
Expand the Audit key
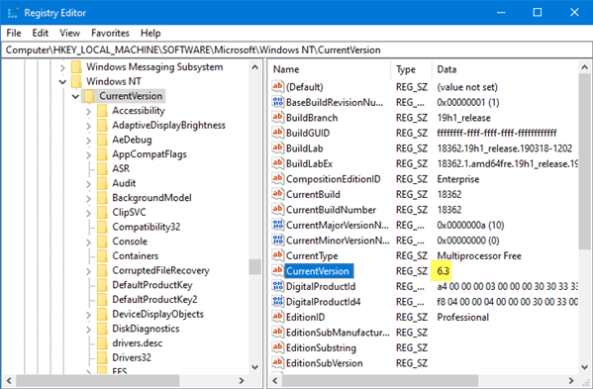(88, 184)
